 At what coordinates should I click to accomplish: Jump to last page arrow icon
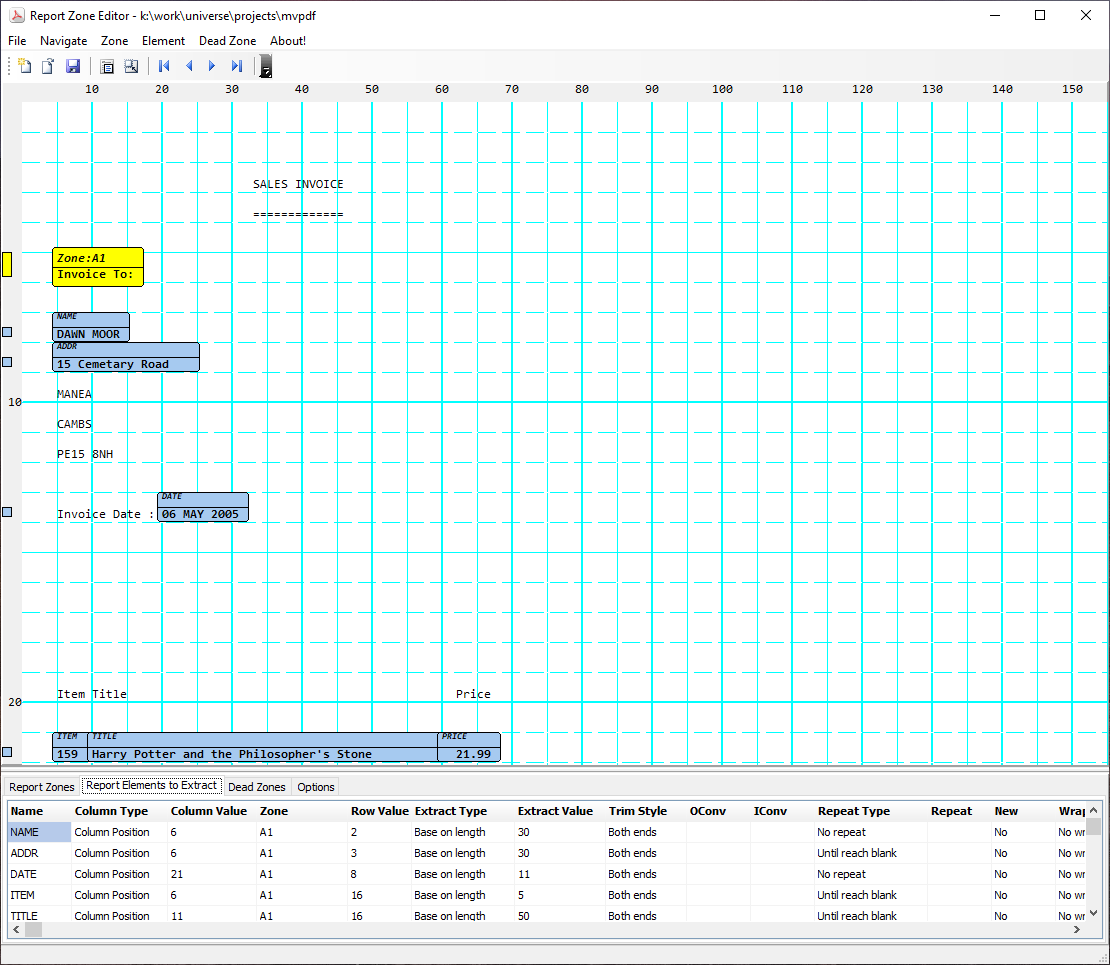point(237,66)
